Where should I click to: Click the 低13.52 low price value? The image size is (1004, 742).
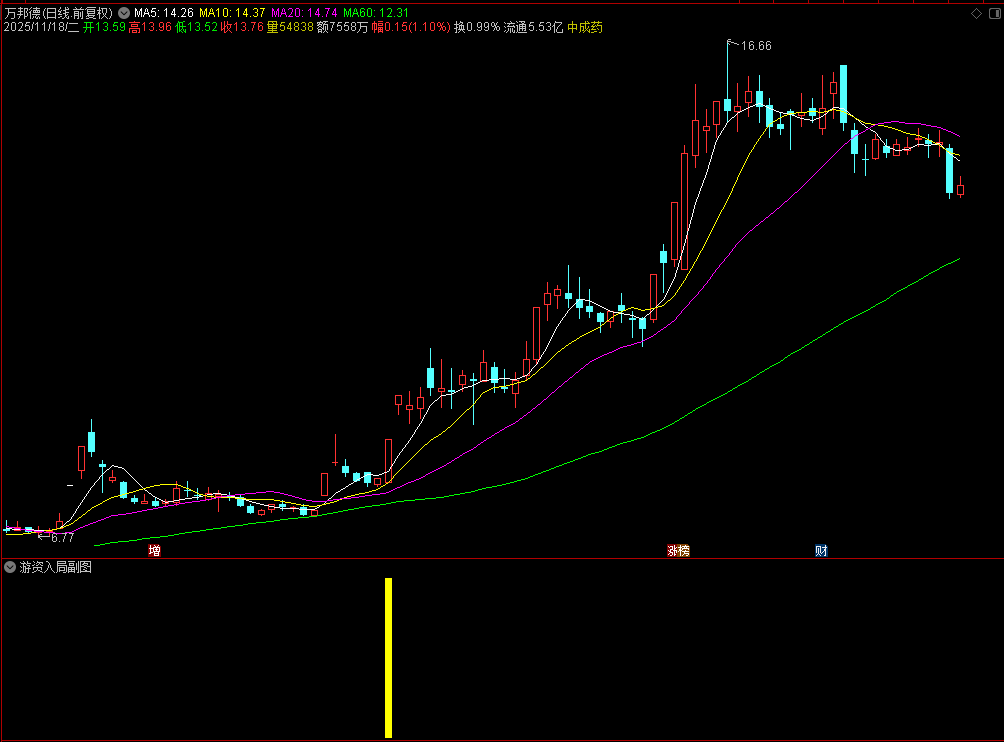click(197, 27)
